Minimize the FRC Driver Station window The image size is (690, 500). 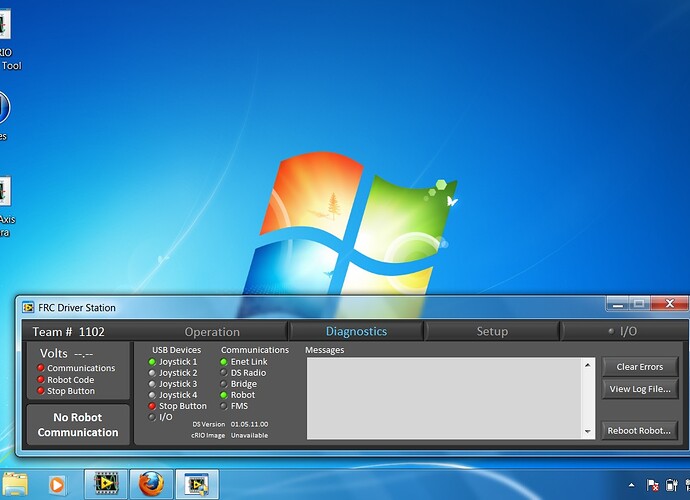coord(618,304)
